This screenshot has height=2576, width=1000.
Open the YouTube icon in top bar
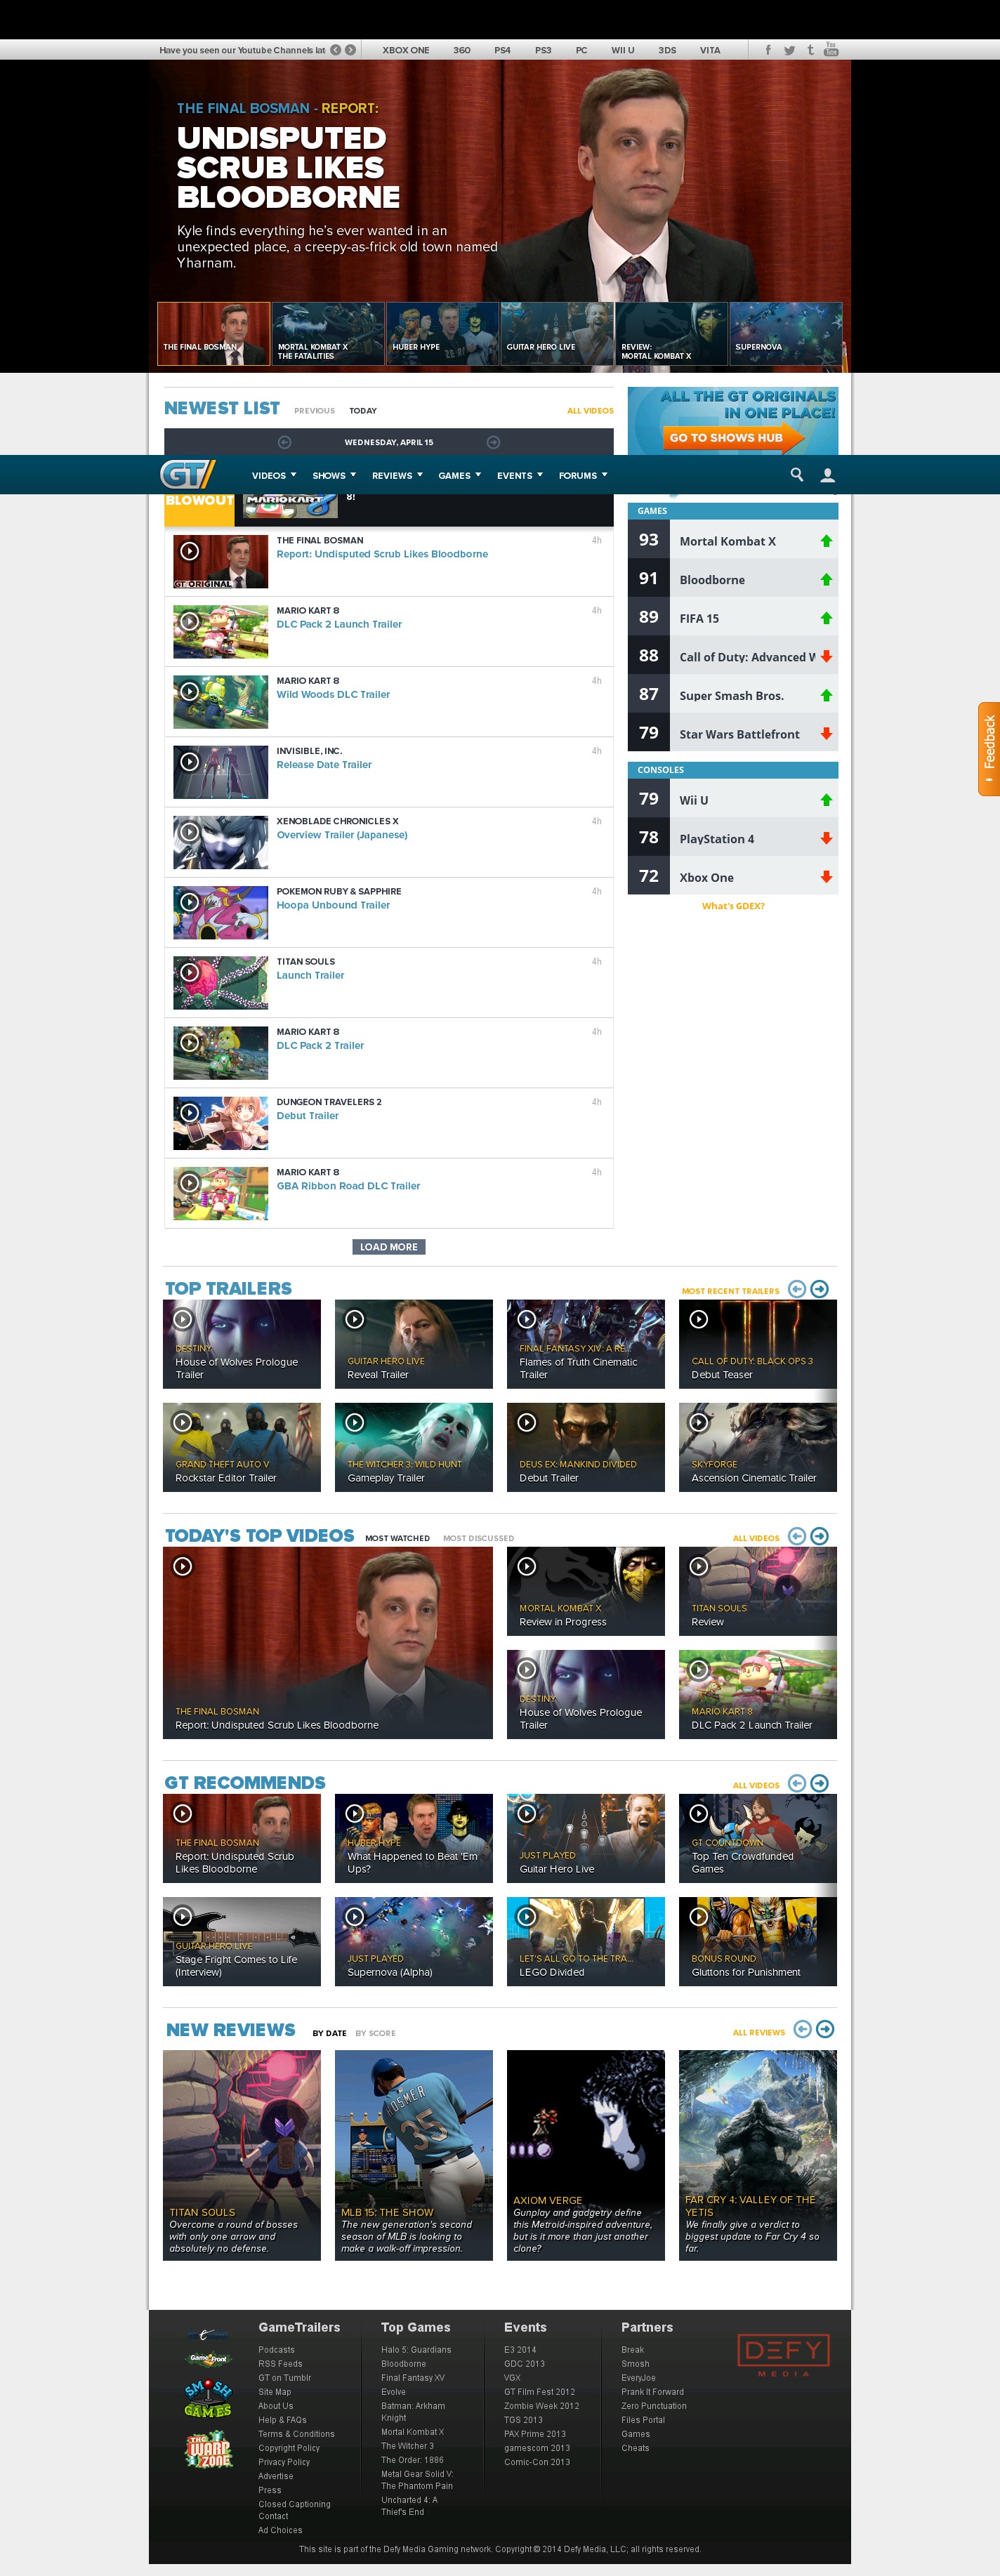(x=830, y=49)
